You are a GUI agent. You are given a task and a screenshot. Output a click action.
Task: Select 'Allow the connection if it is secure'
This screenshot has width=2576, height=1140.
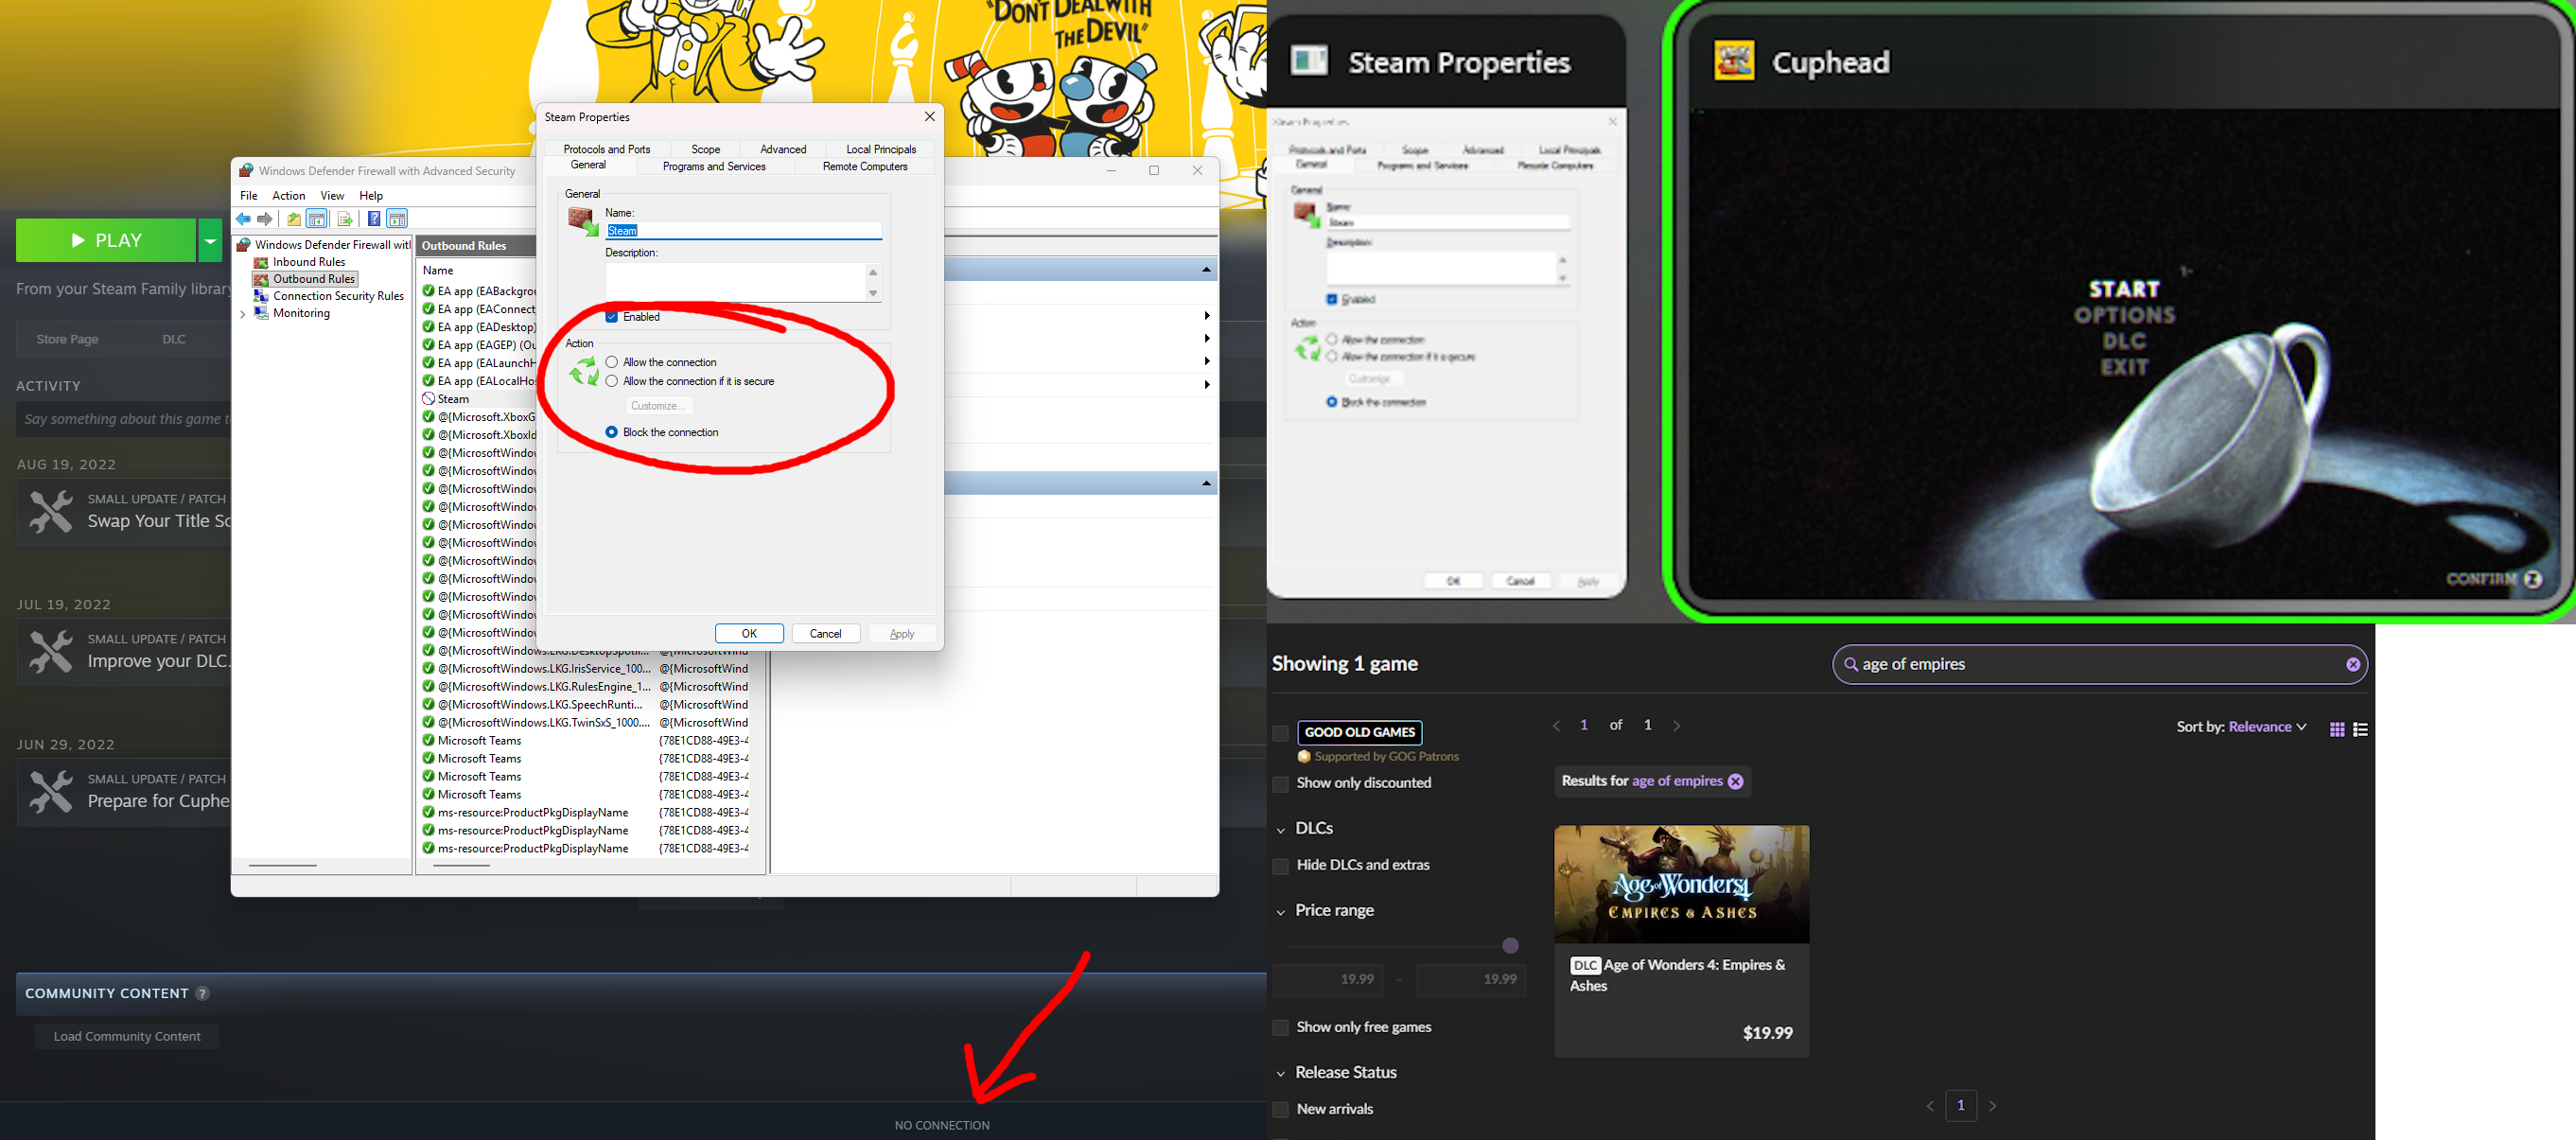[x=612, y=381]
